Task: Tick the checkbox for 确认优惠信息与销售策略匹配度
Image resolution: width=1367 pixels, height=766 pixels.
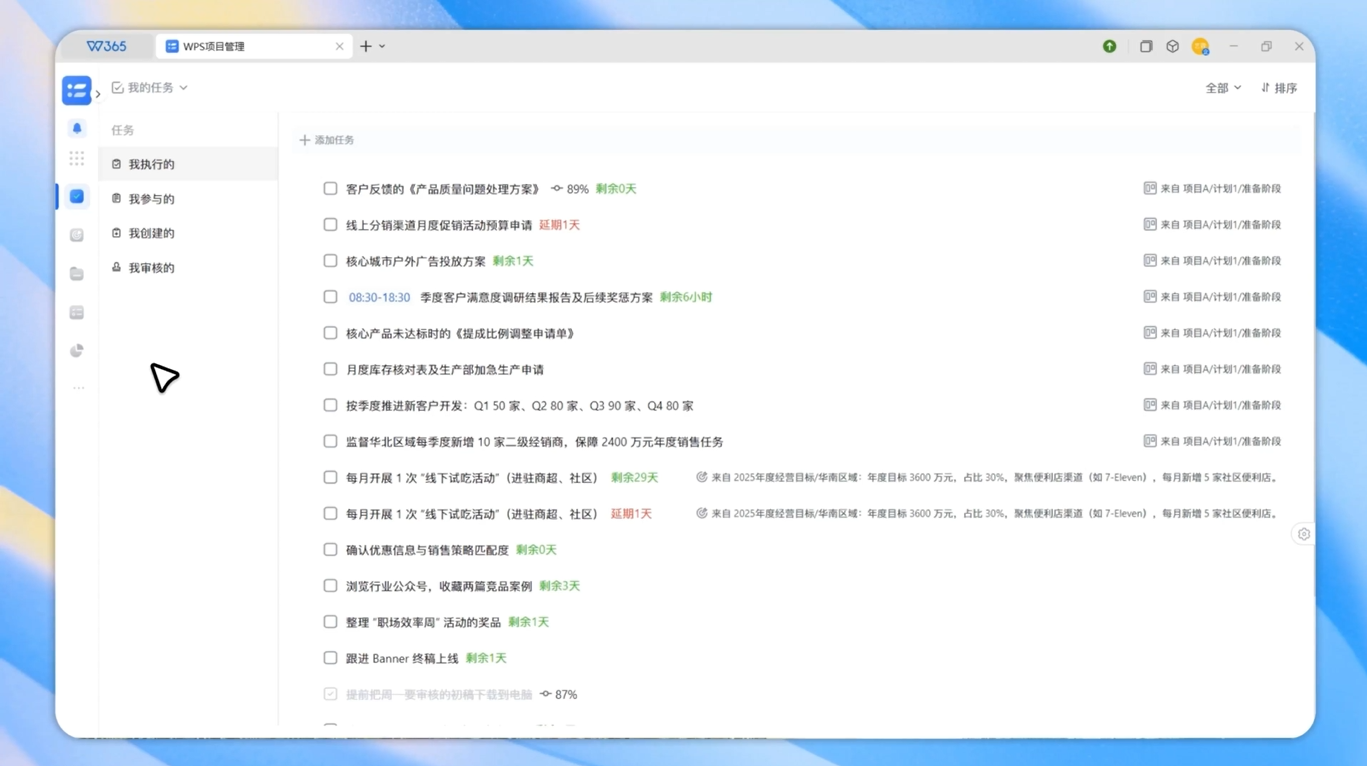Action: coord(330,550)
